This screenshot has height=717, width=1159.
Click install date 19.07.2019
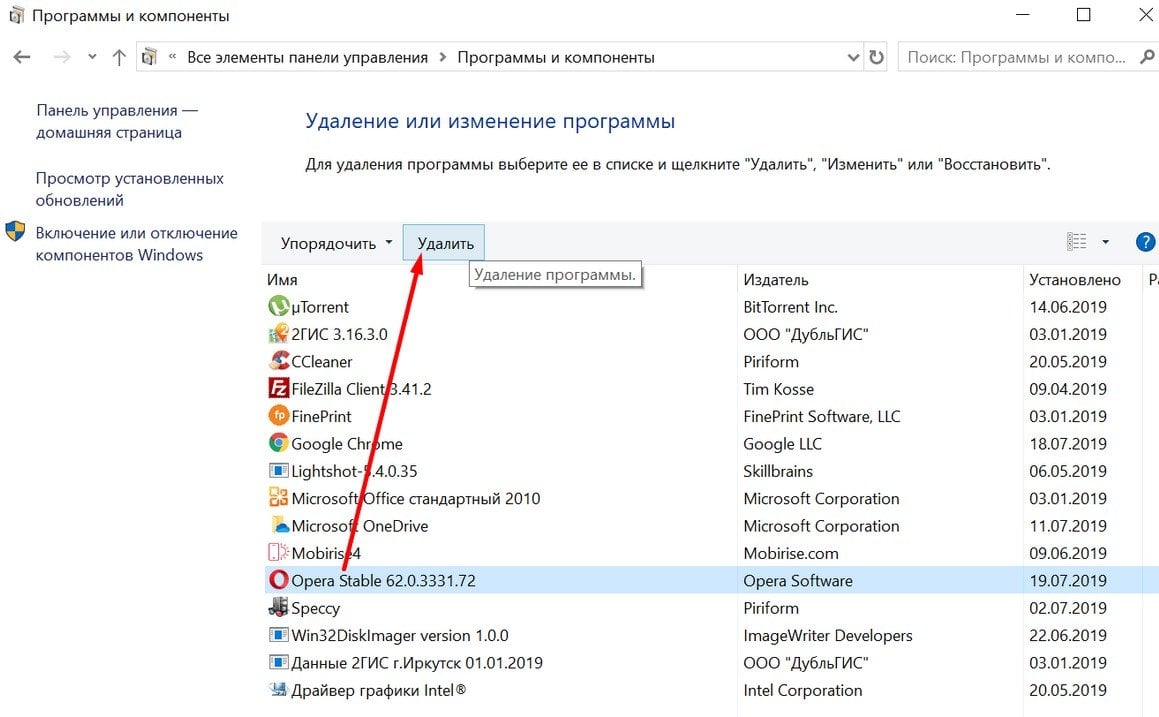[1067, 580]
